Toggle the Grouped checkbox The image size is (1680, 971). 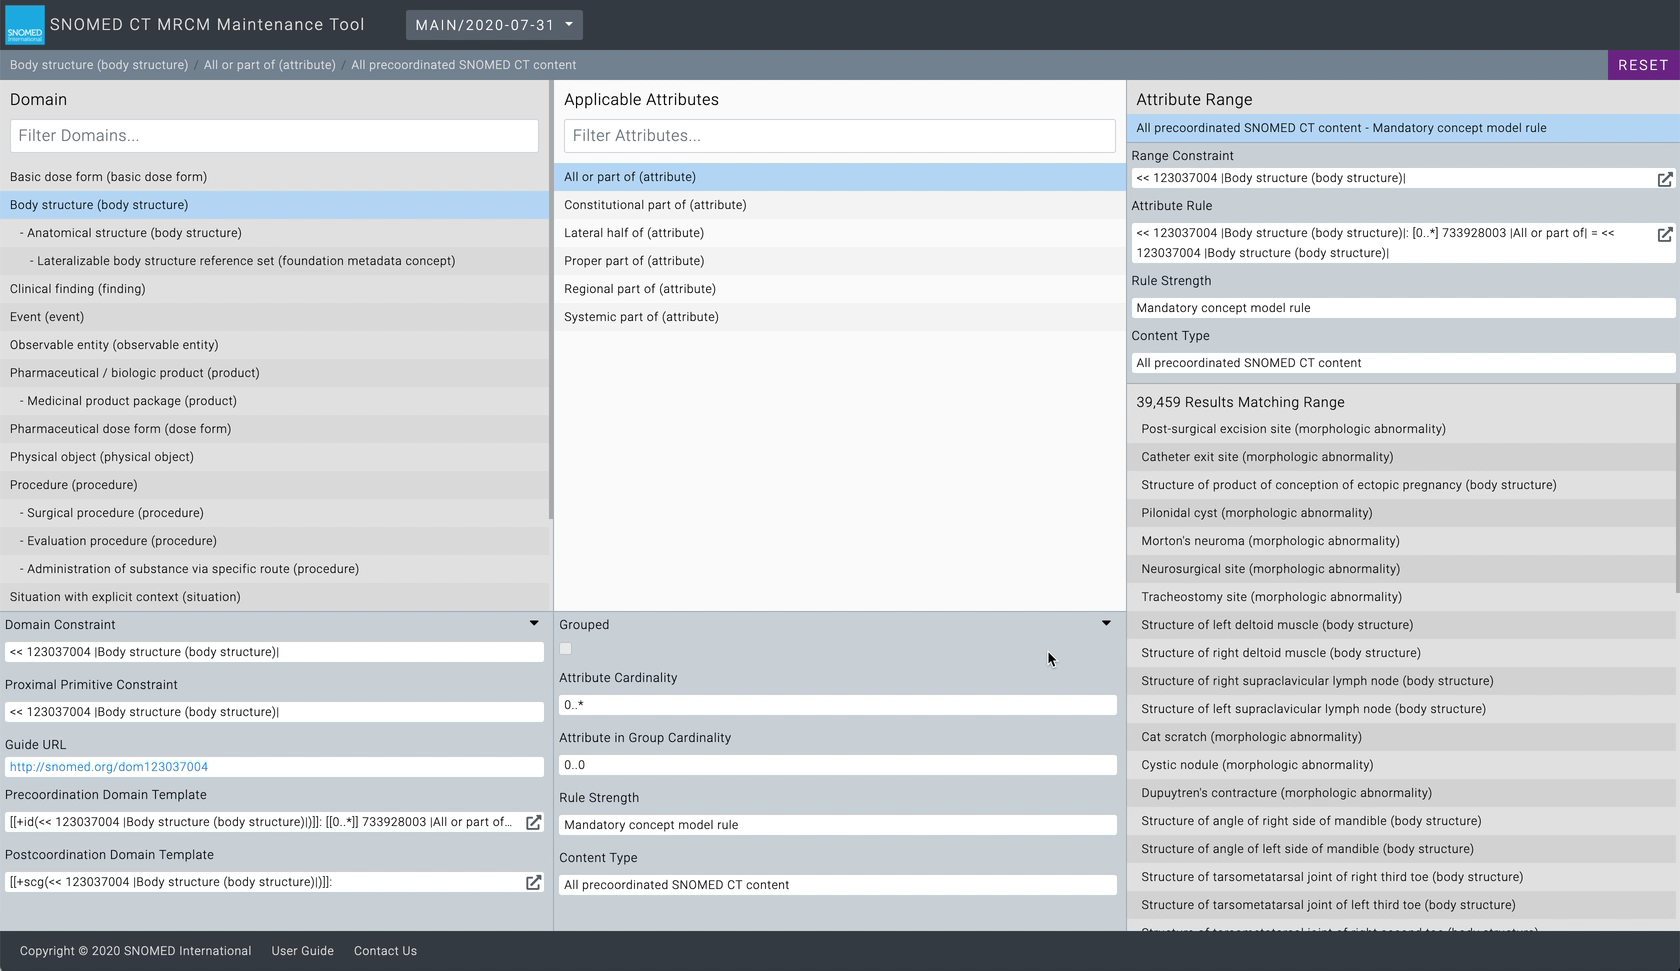(566, 649)
